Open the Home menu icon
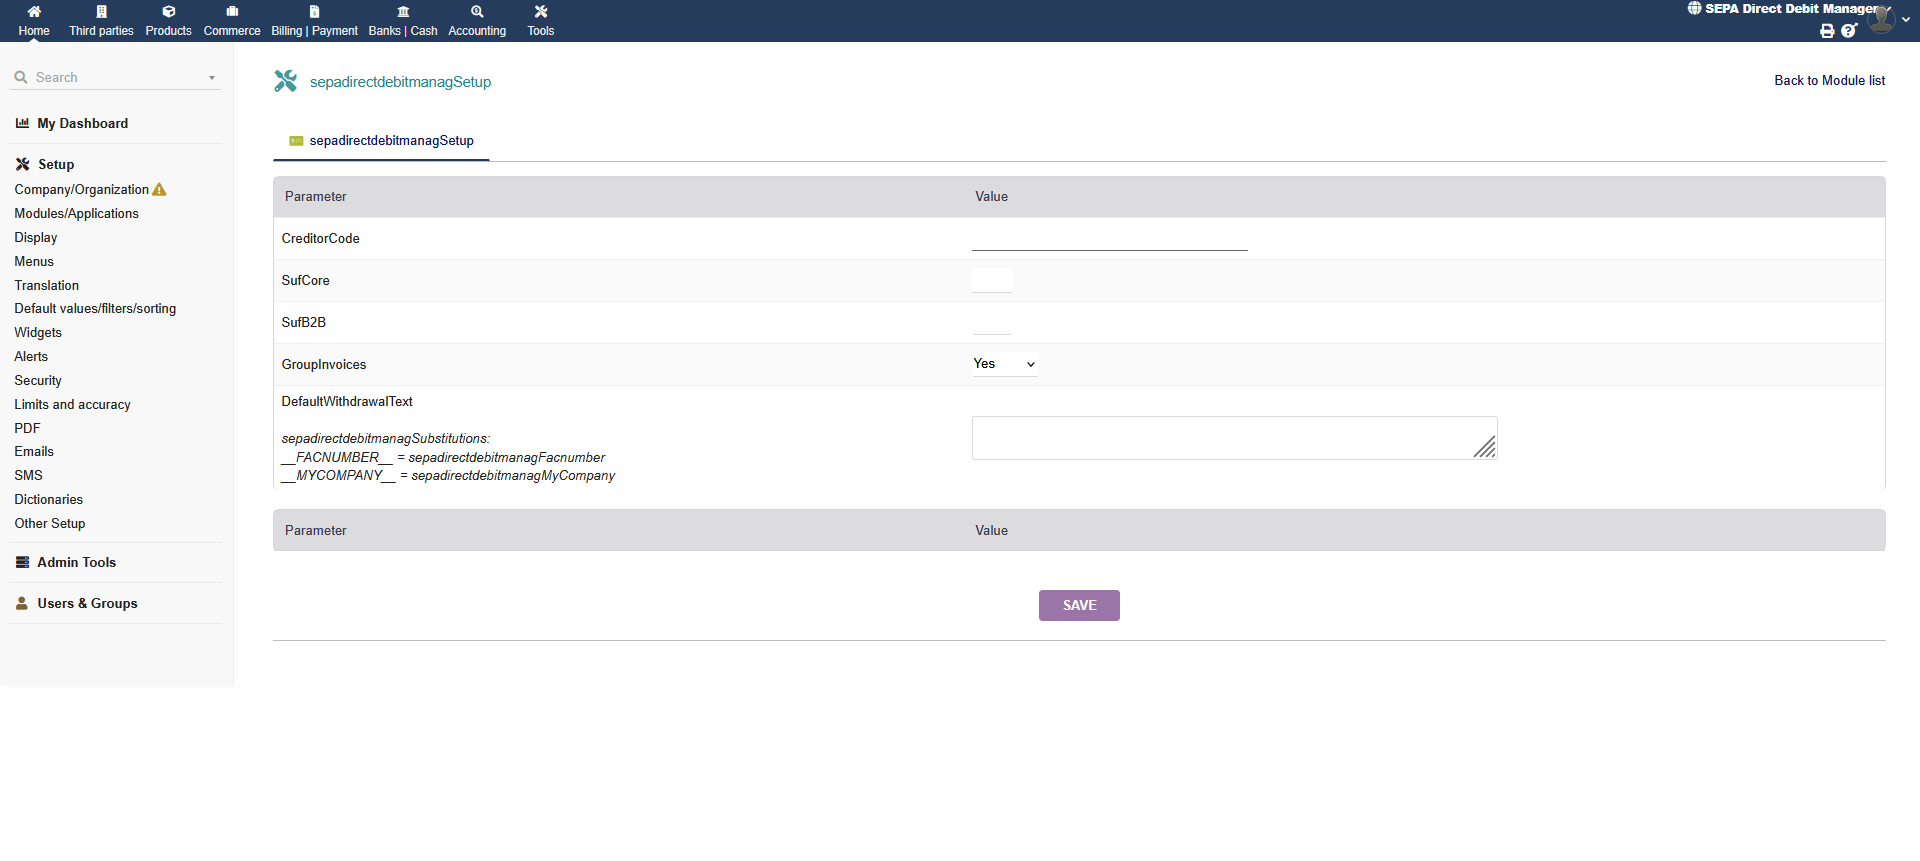 tap(34, 13)
